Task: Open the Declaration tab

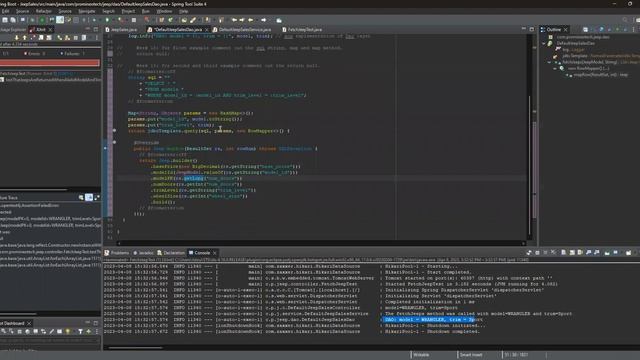Action: 171,253
